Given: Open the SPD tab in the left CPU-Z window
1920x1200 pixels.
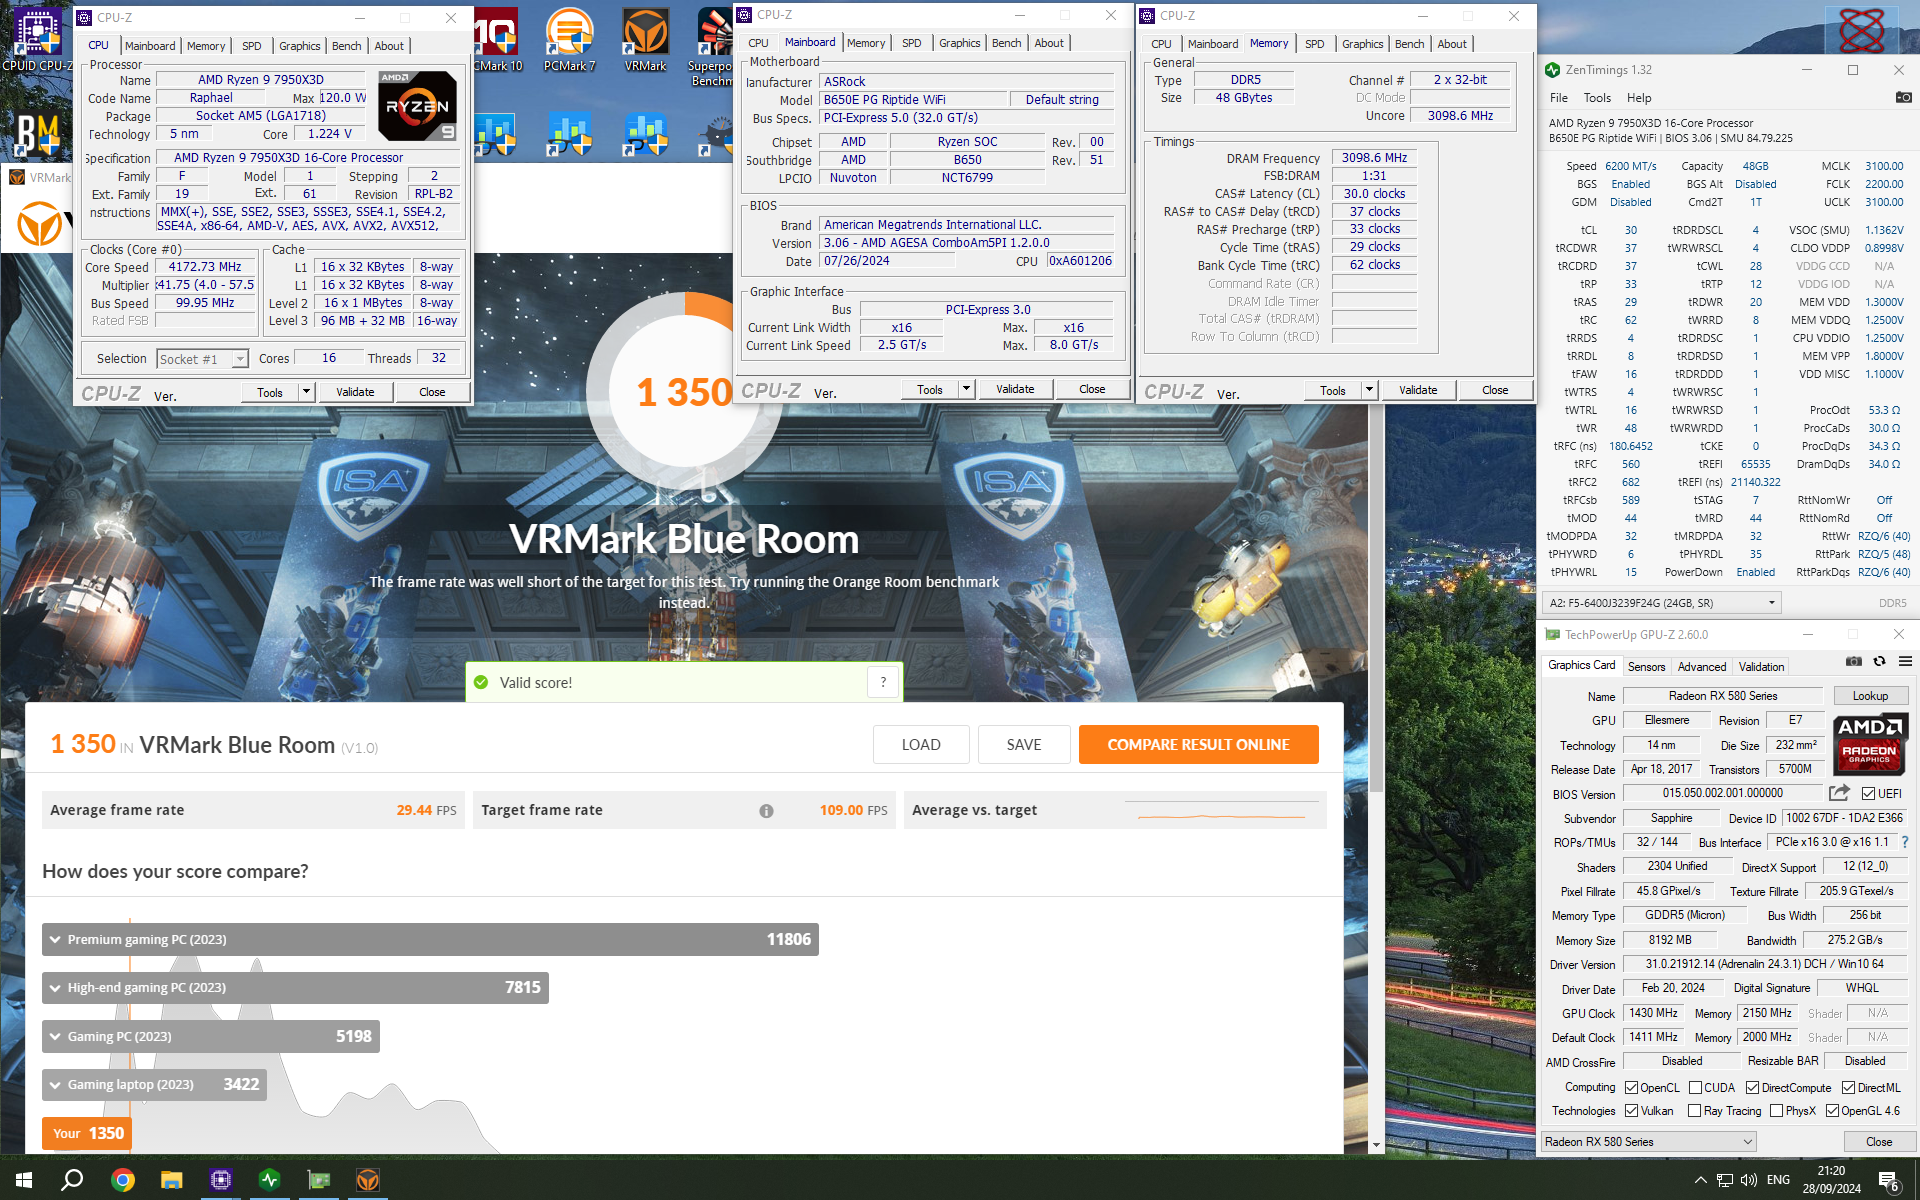Looking at the screenshot, I should pos(251,46).
